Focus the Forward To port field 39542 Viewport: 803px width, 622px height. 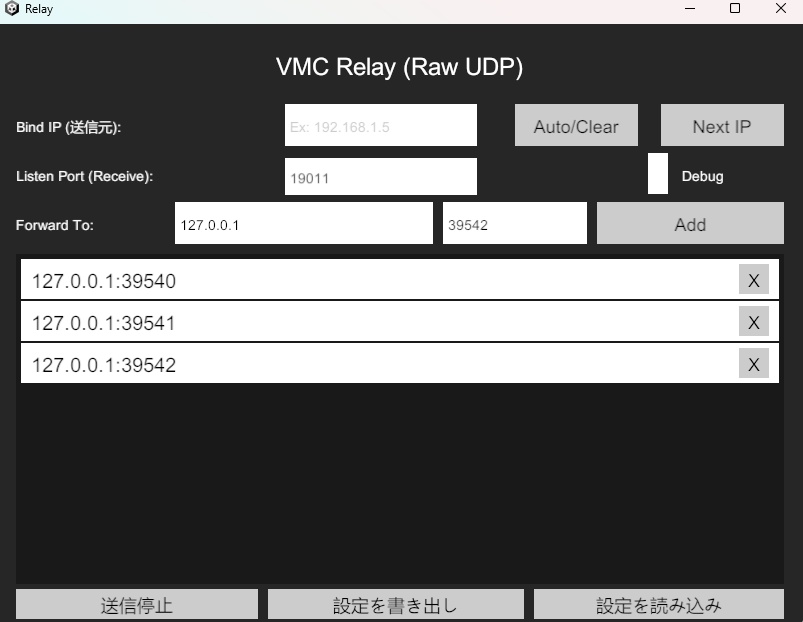515,223
